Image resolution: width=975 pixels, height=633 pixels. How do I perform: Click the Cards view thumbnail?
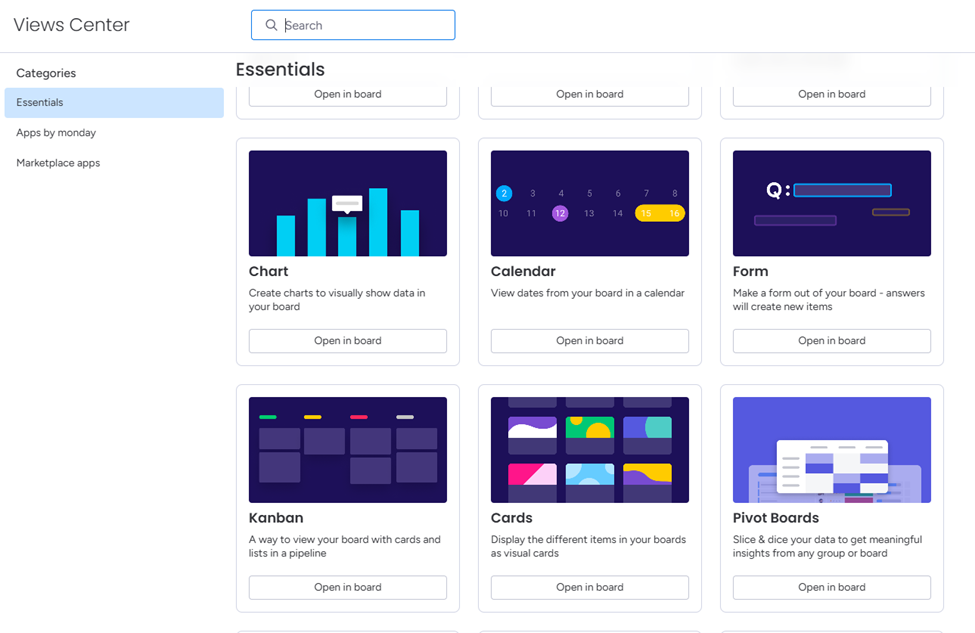tap(589, 450)
